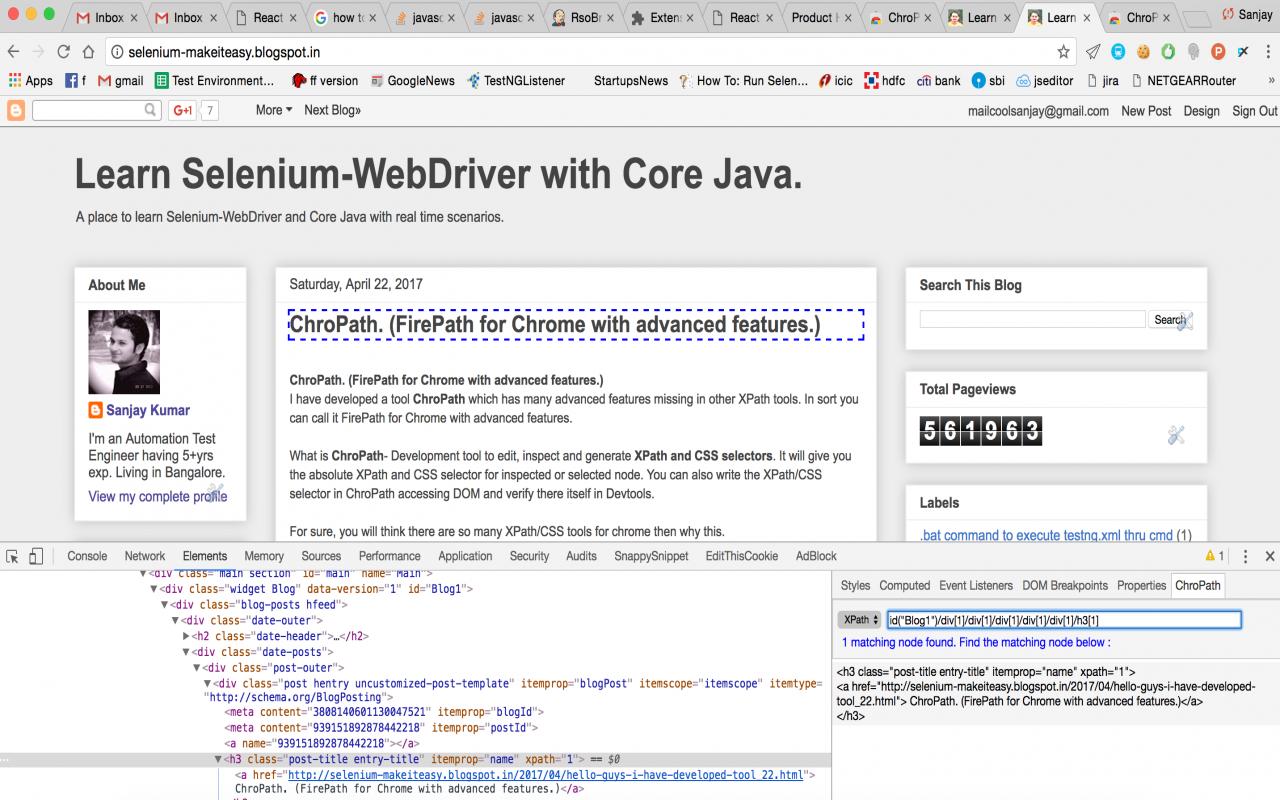
Task: Open the Chrome three-dot main menu
Action: (1269, 51)
